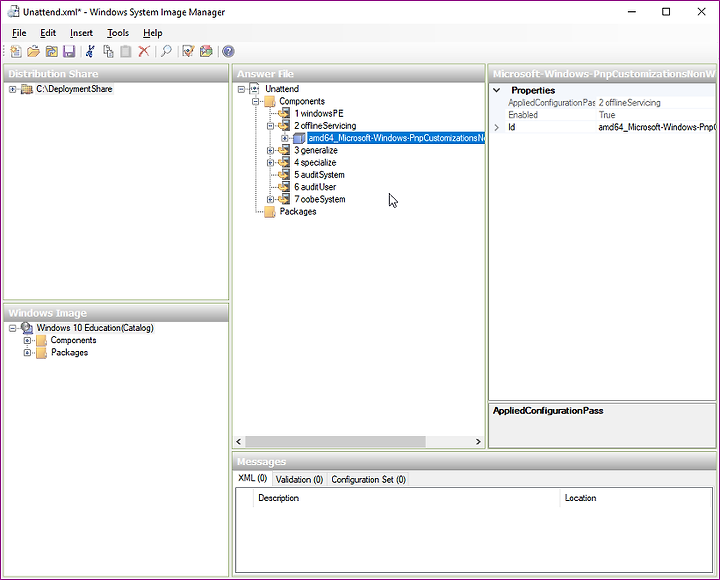Image resolution: width=720 pixels, height=580 pixels.
Task: Select the 5 auditSystem label
Action: (319, 175)
